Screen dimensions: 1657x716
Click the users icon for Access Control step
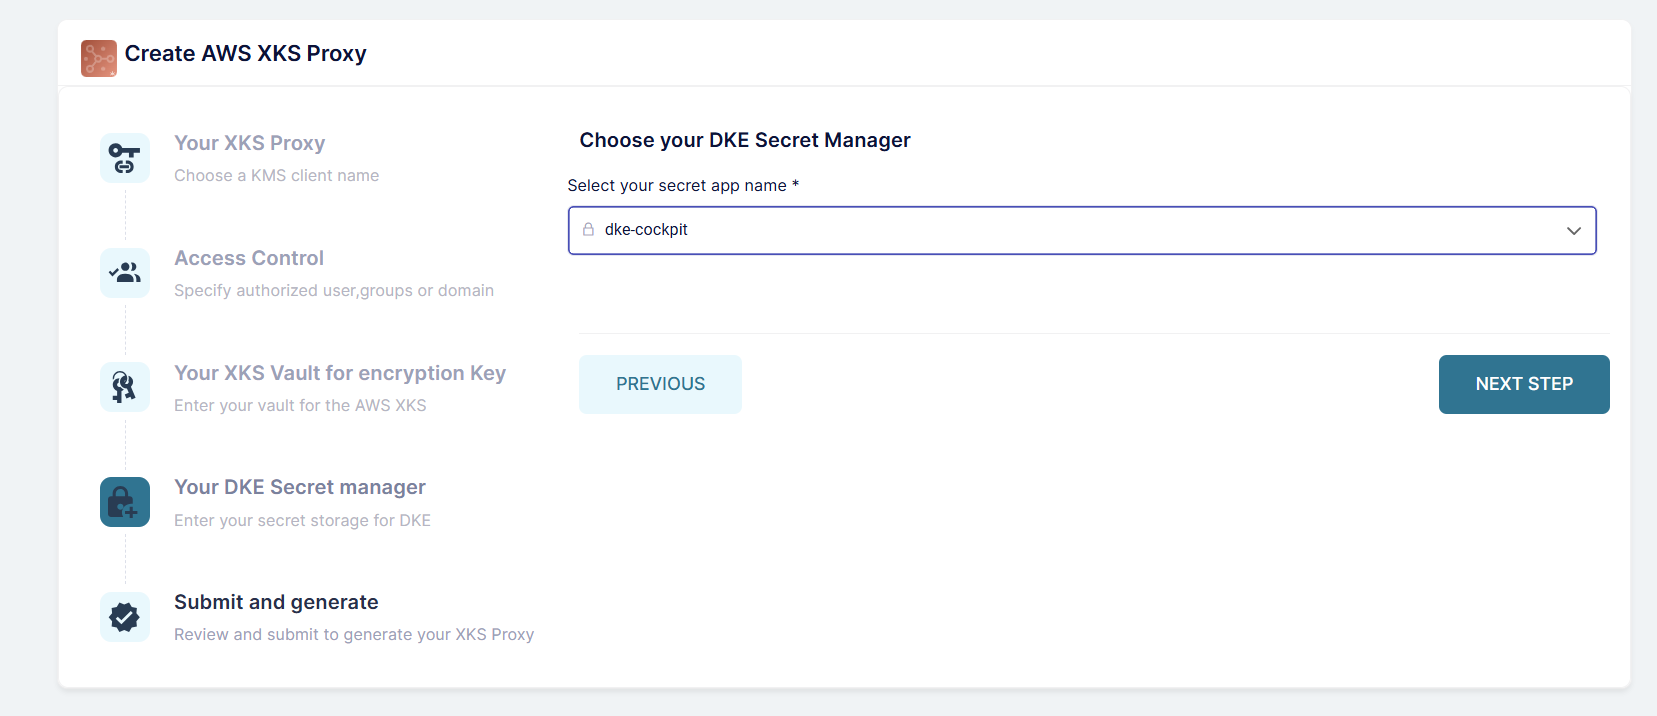coord(125,273)
